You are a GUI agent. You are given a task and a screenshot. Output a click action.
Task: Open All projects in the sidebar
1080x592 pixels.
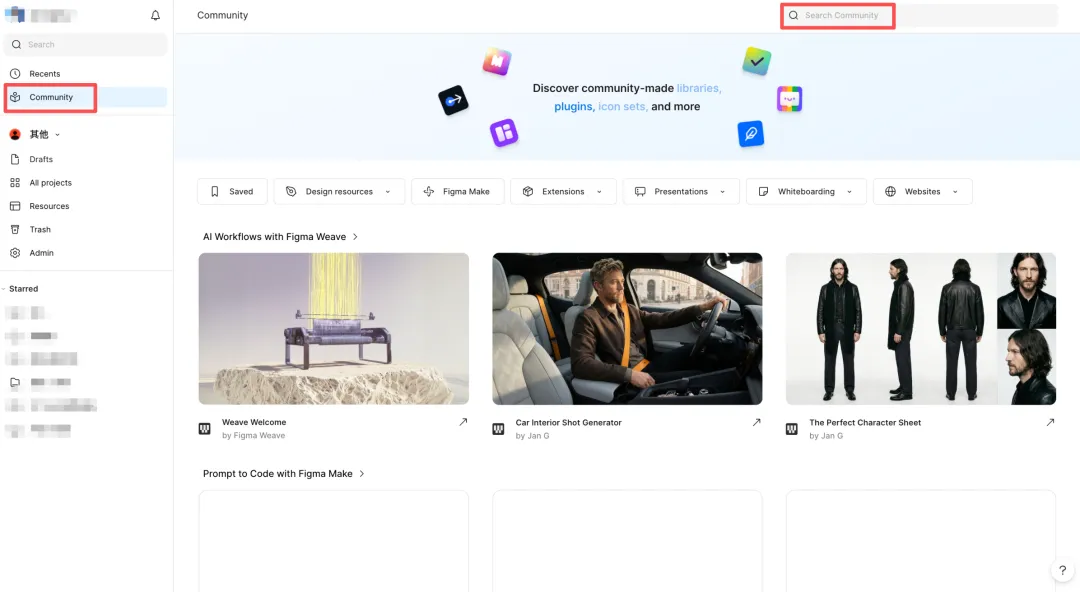[x=86, y=183]
